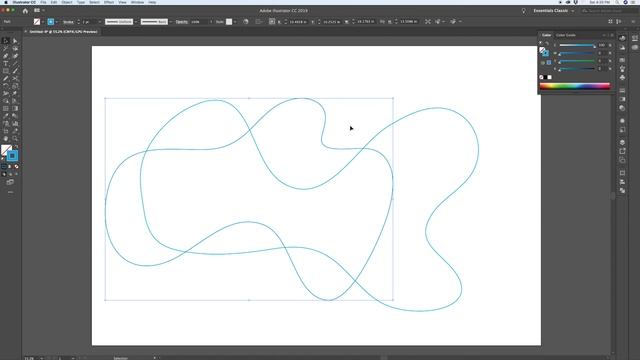
Task: Click the Home icon
Action: (25, 11)
